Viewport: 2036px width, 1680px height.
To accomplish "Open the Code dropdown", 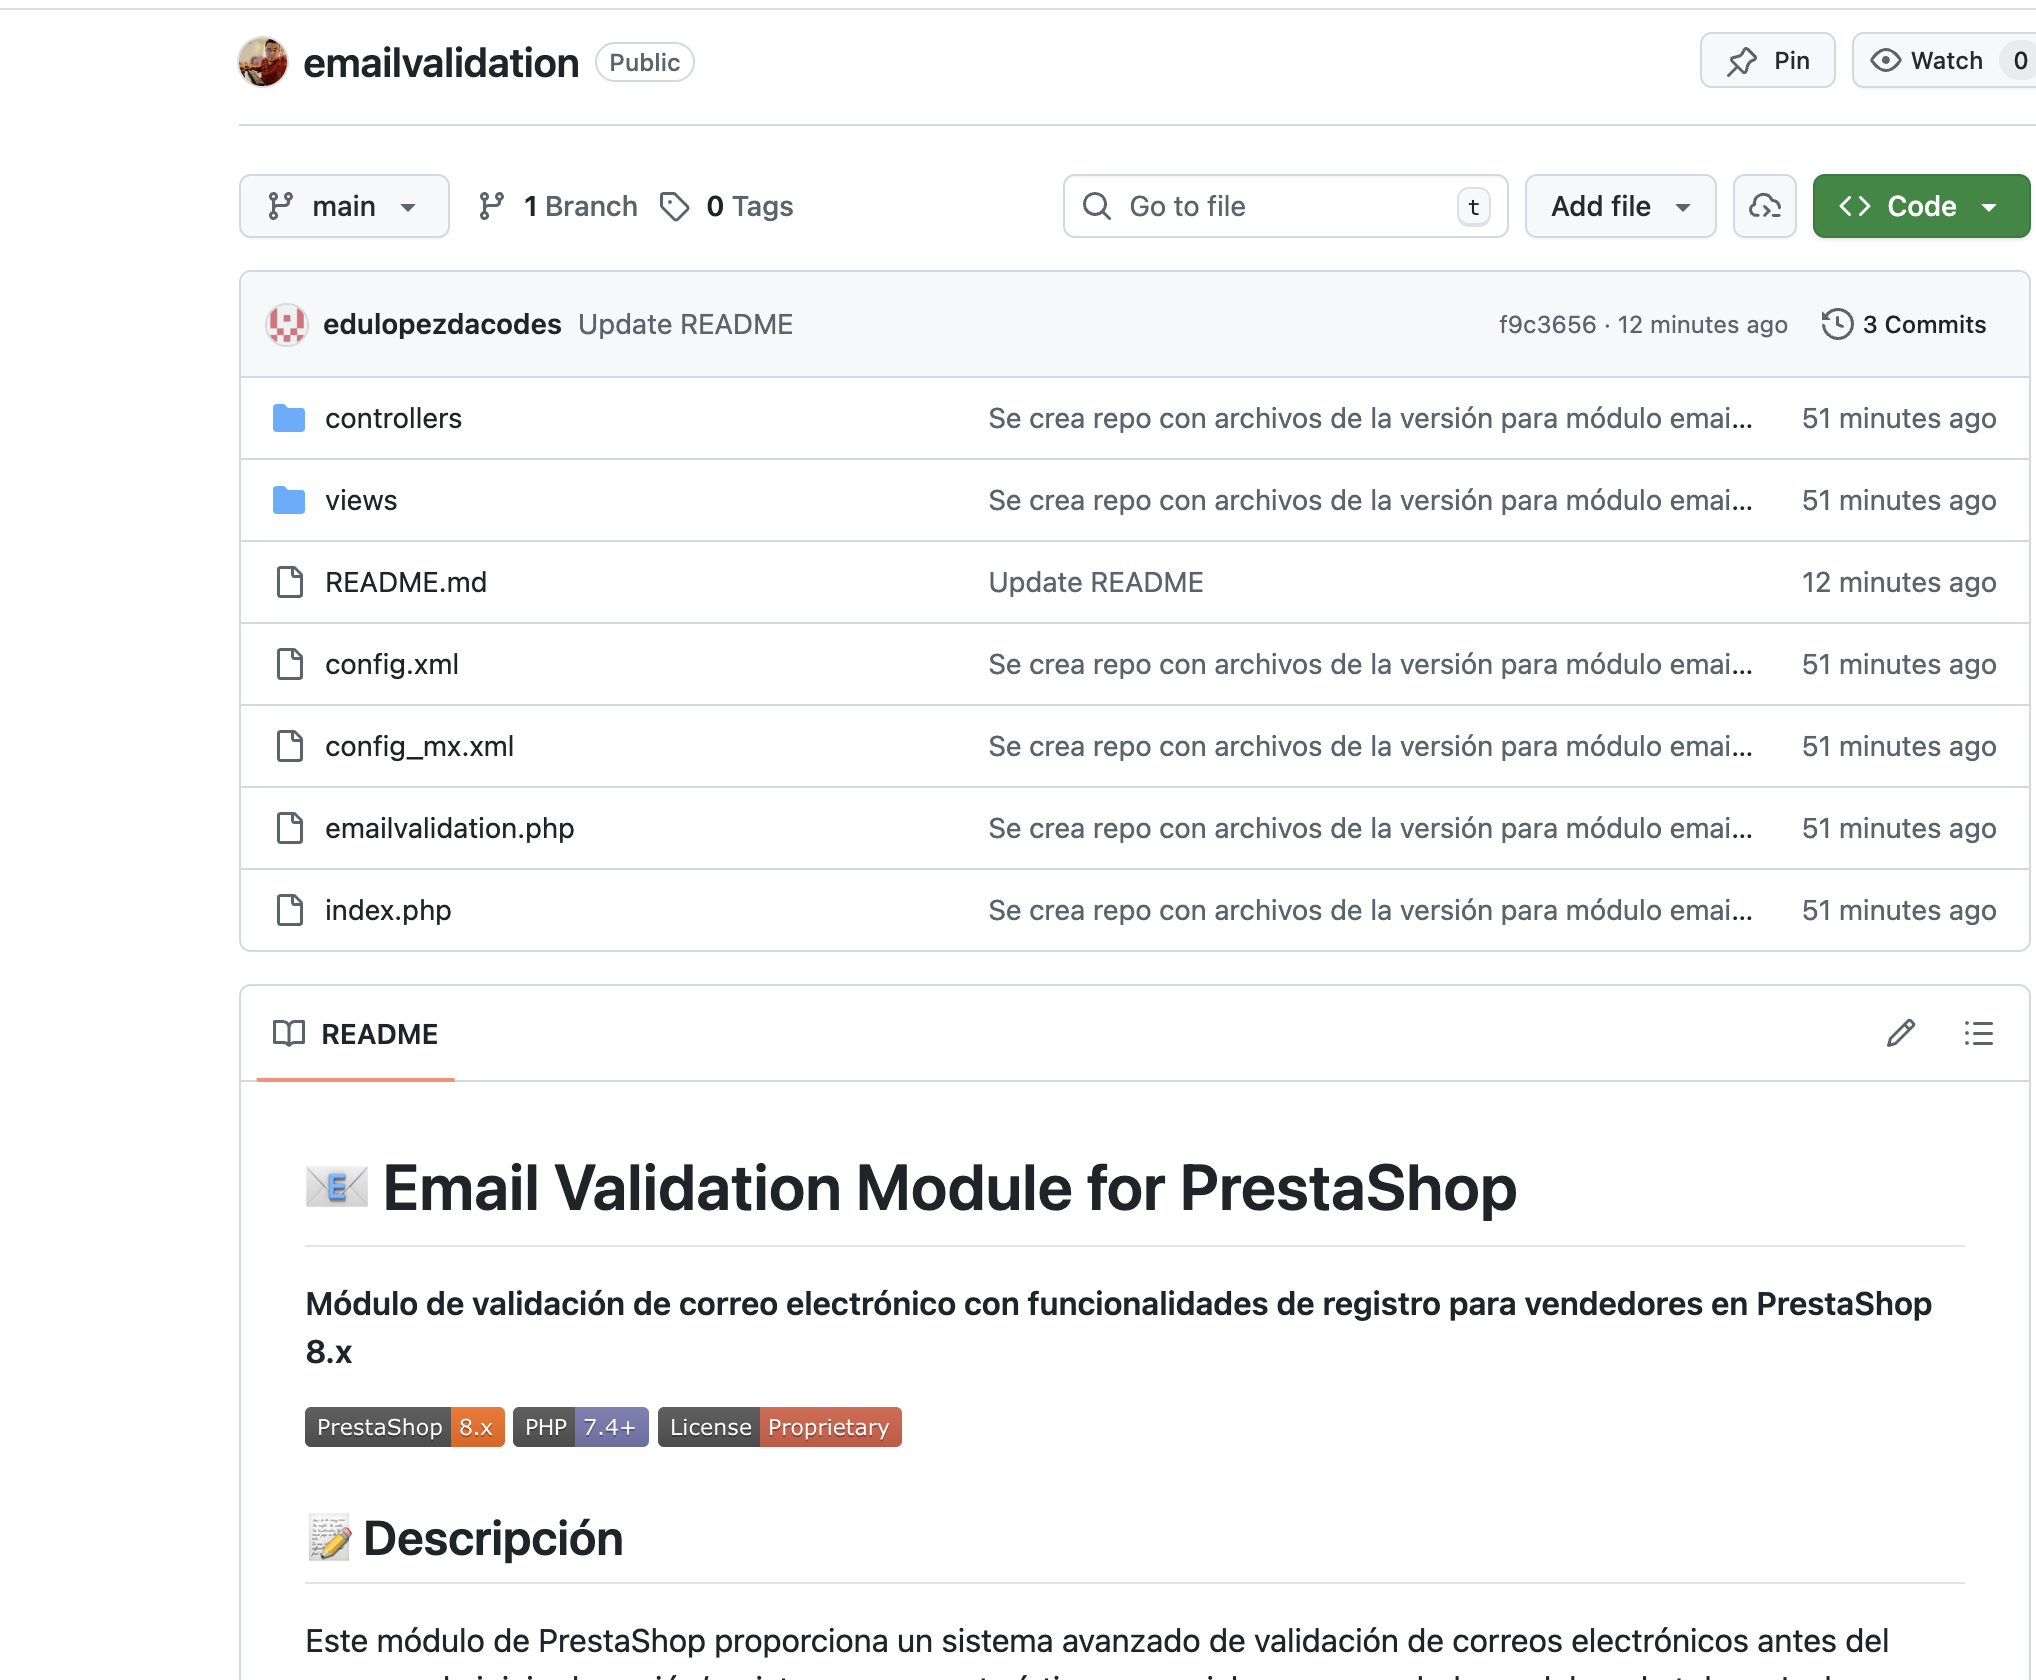I will (1920, 206).
